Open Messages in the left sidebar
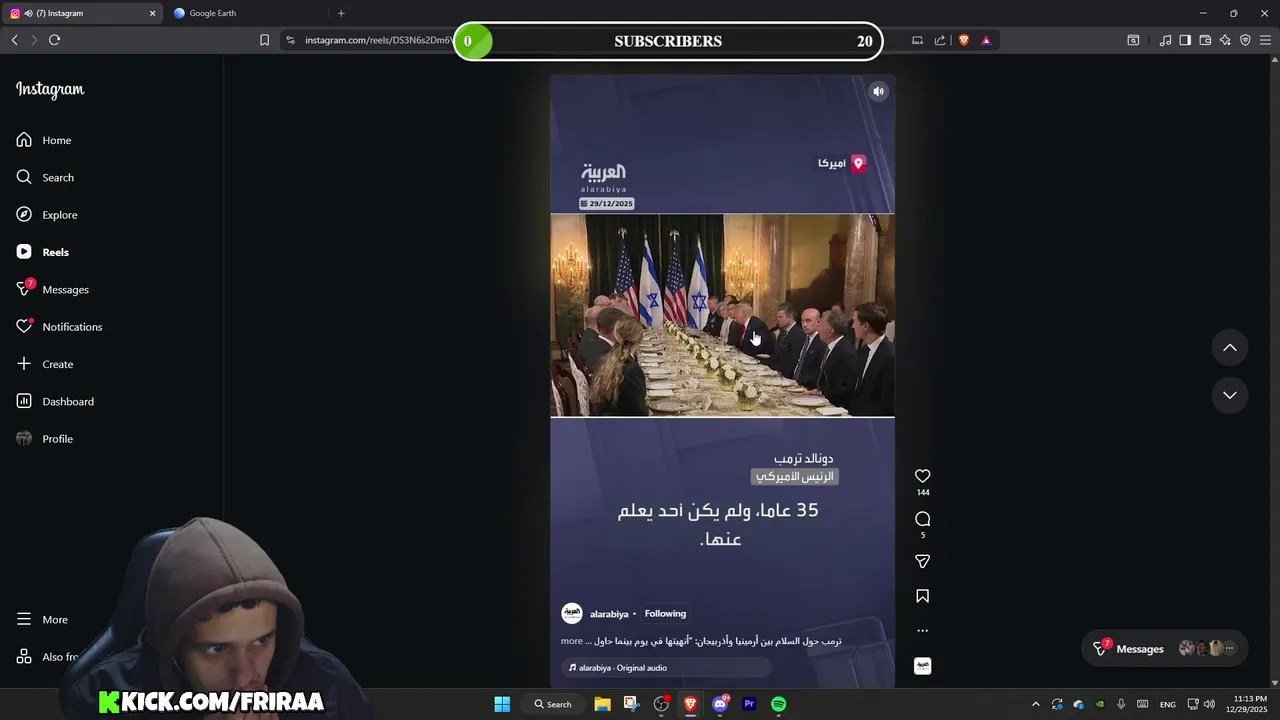 [54, 289]
